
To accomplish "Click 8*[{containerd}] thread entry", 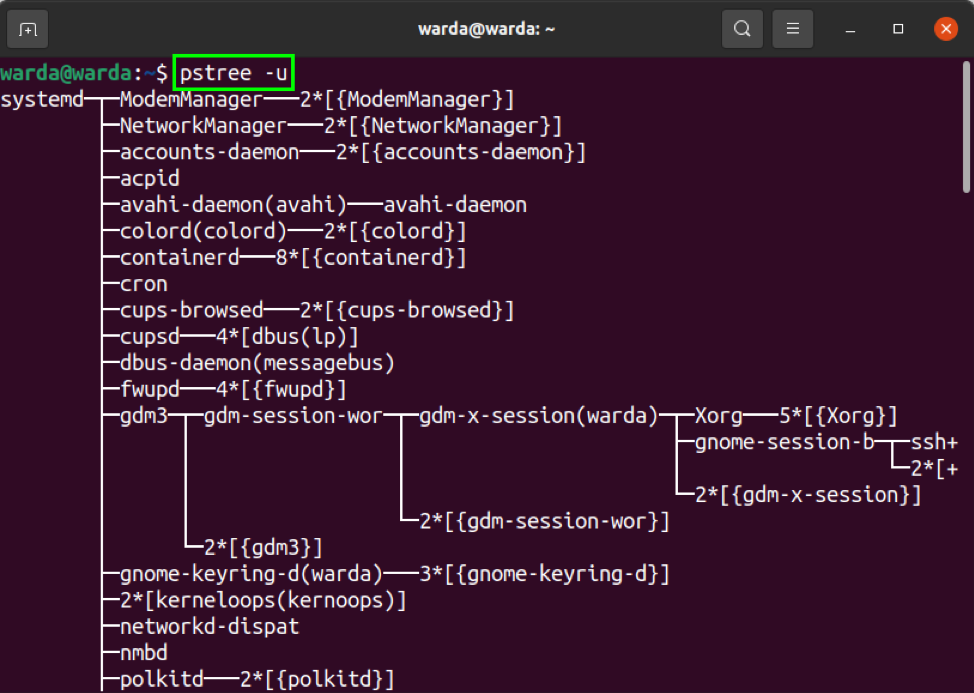I will (371, 258).
